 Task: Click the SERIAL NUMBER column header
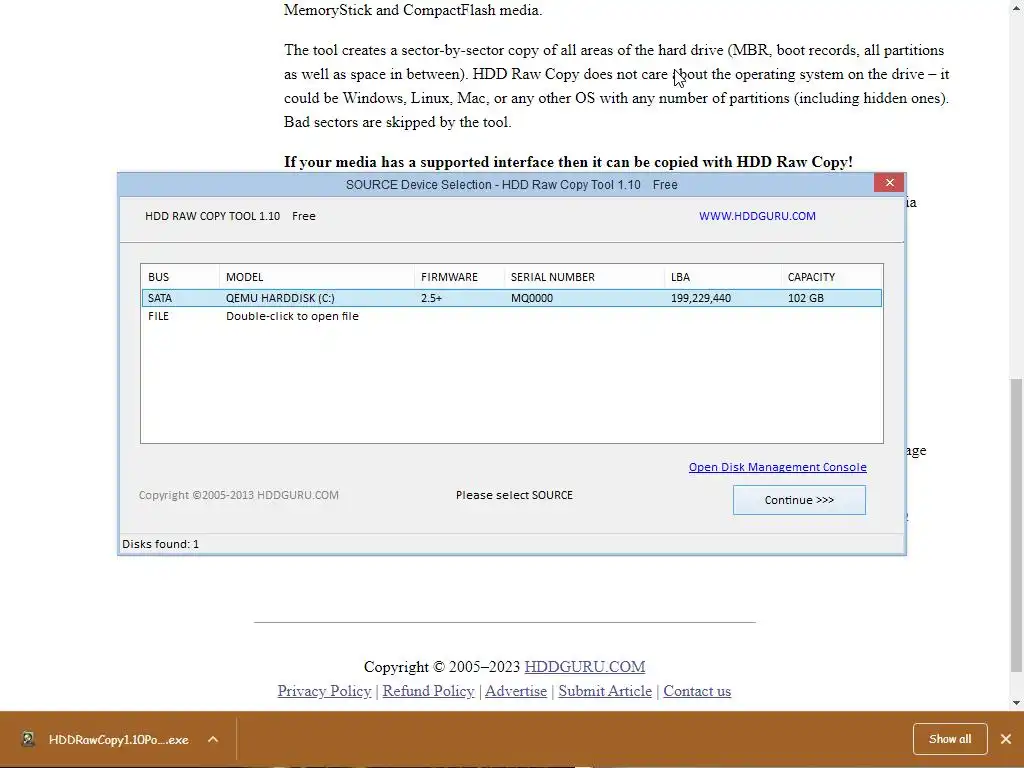pos(584,277)
